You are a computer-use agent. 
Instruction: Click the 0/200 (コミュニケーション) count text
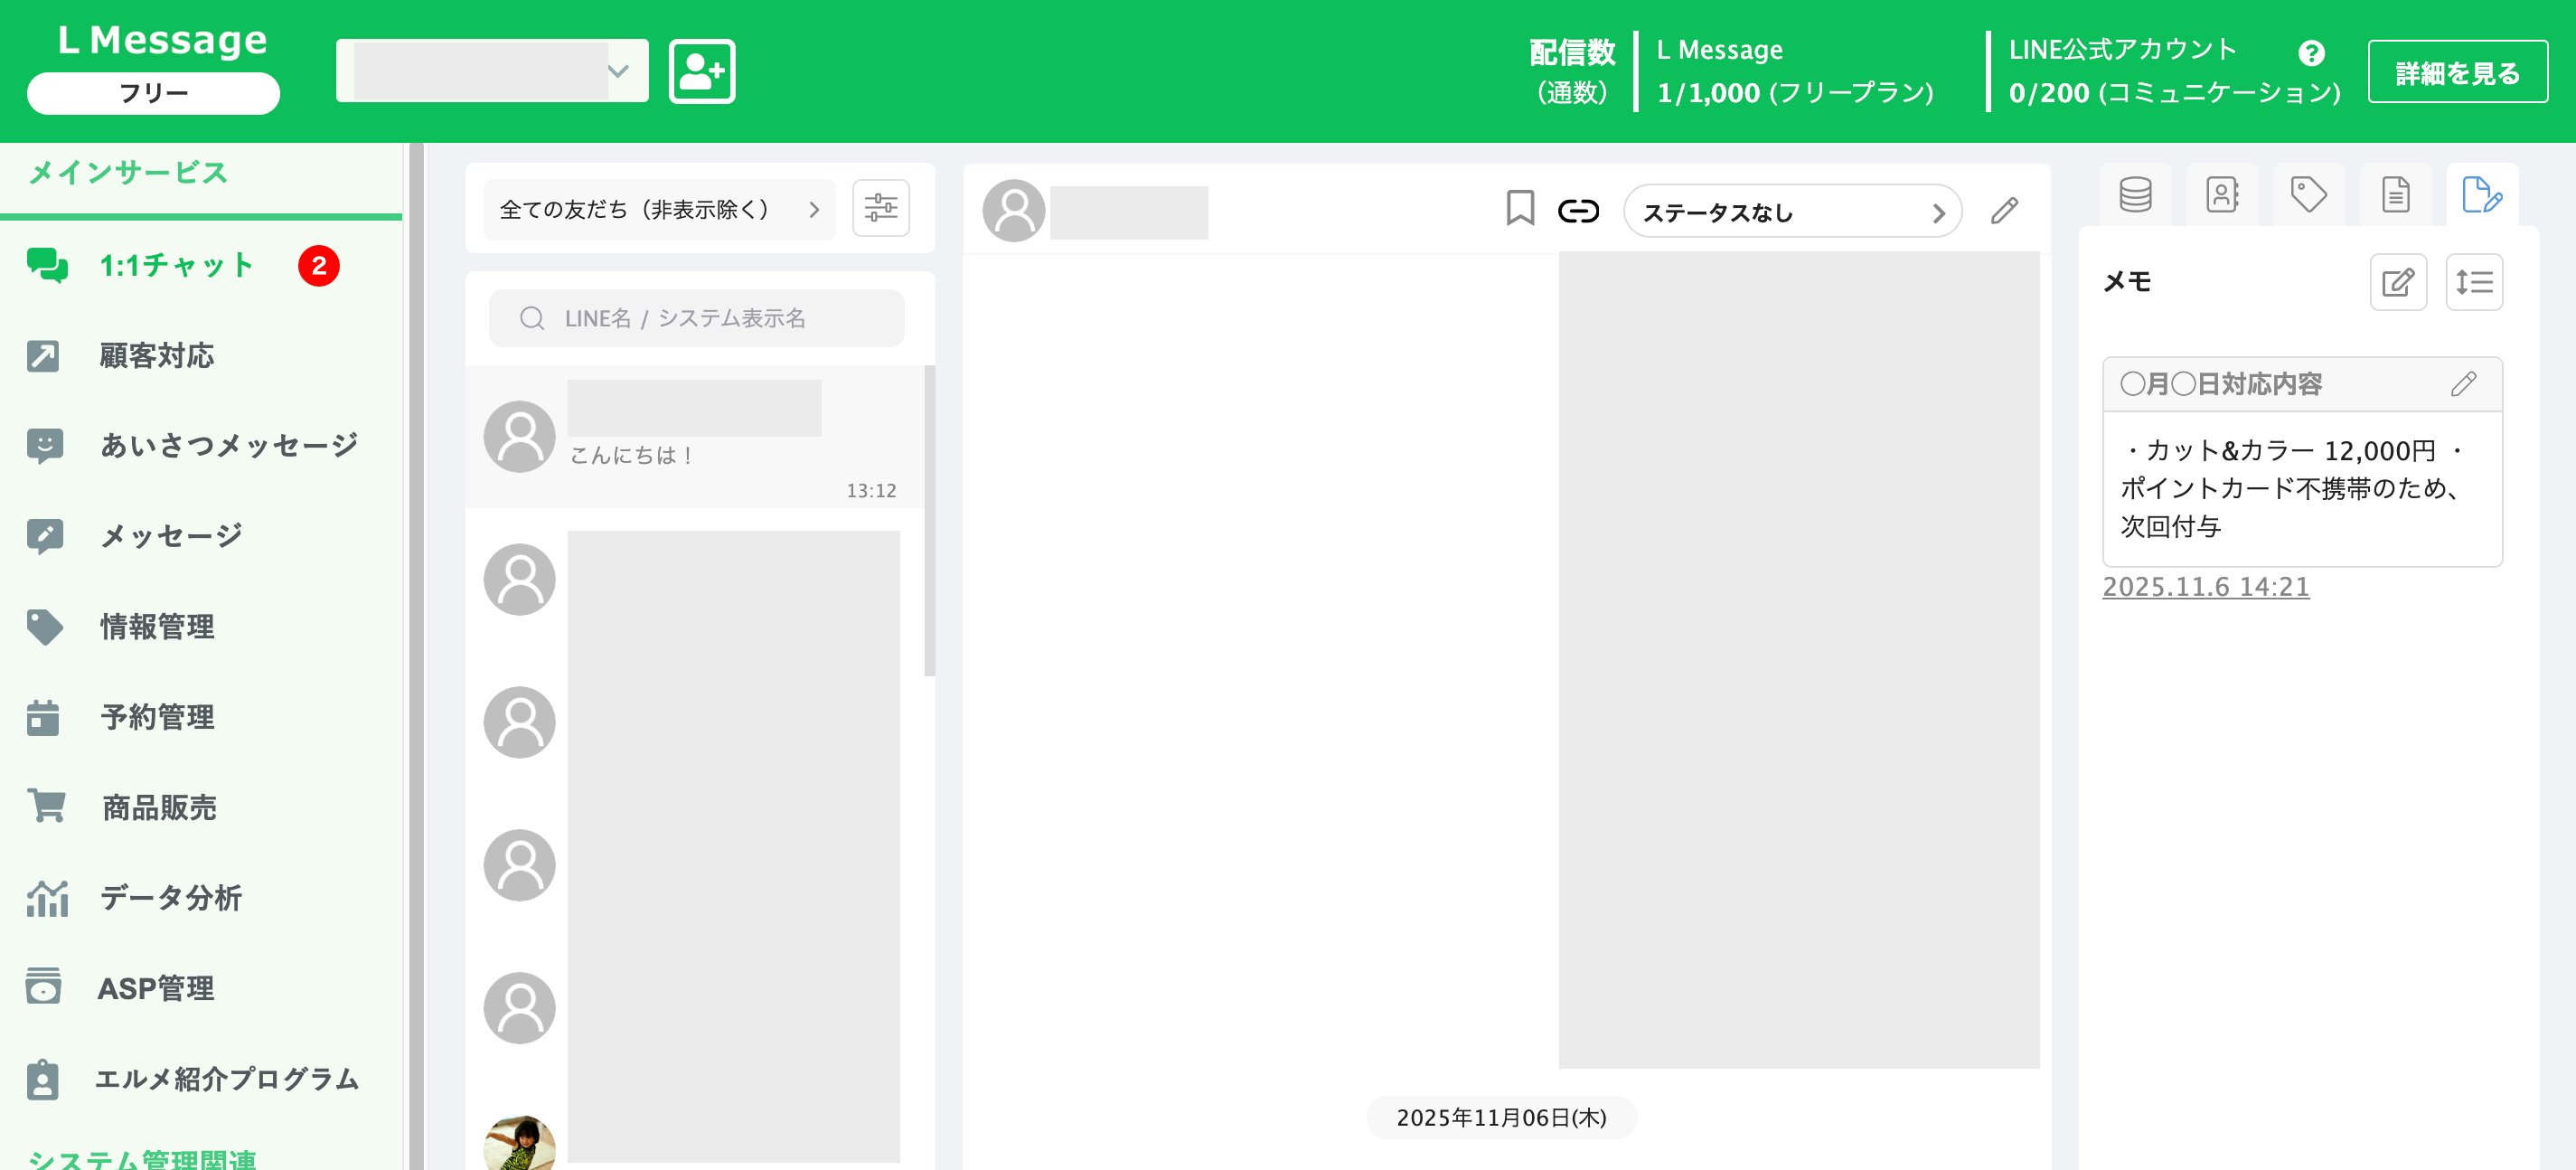point(2175,93)
